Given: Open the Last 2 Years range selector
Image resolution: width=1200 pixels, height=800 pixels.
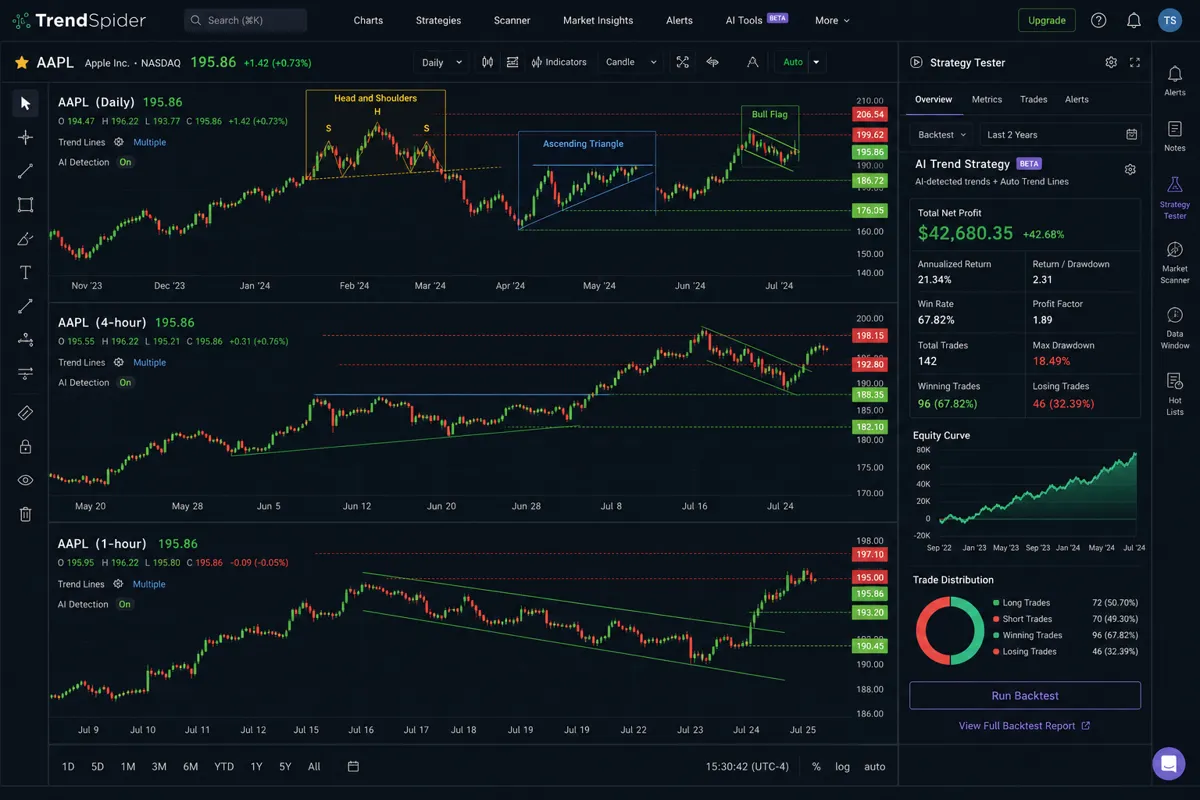Looking at the screenshot, I should [1062, 134].
